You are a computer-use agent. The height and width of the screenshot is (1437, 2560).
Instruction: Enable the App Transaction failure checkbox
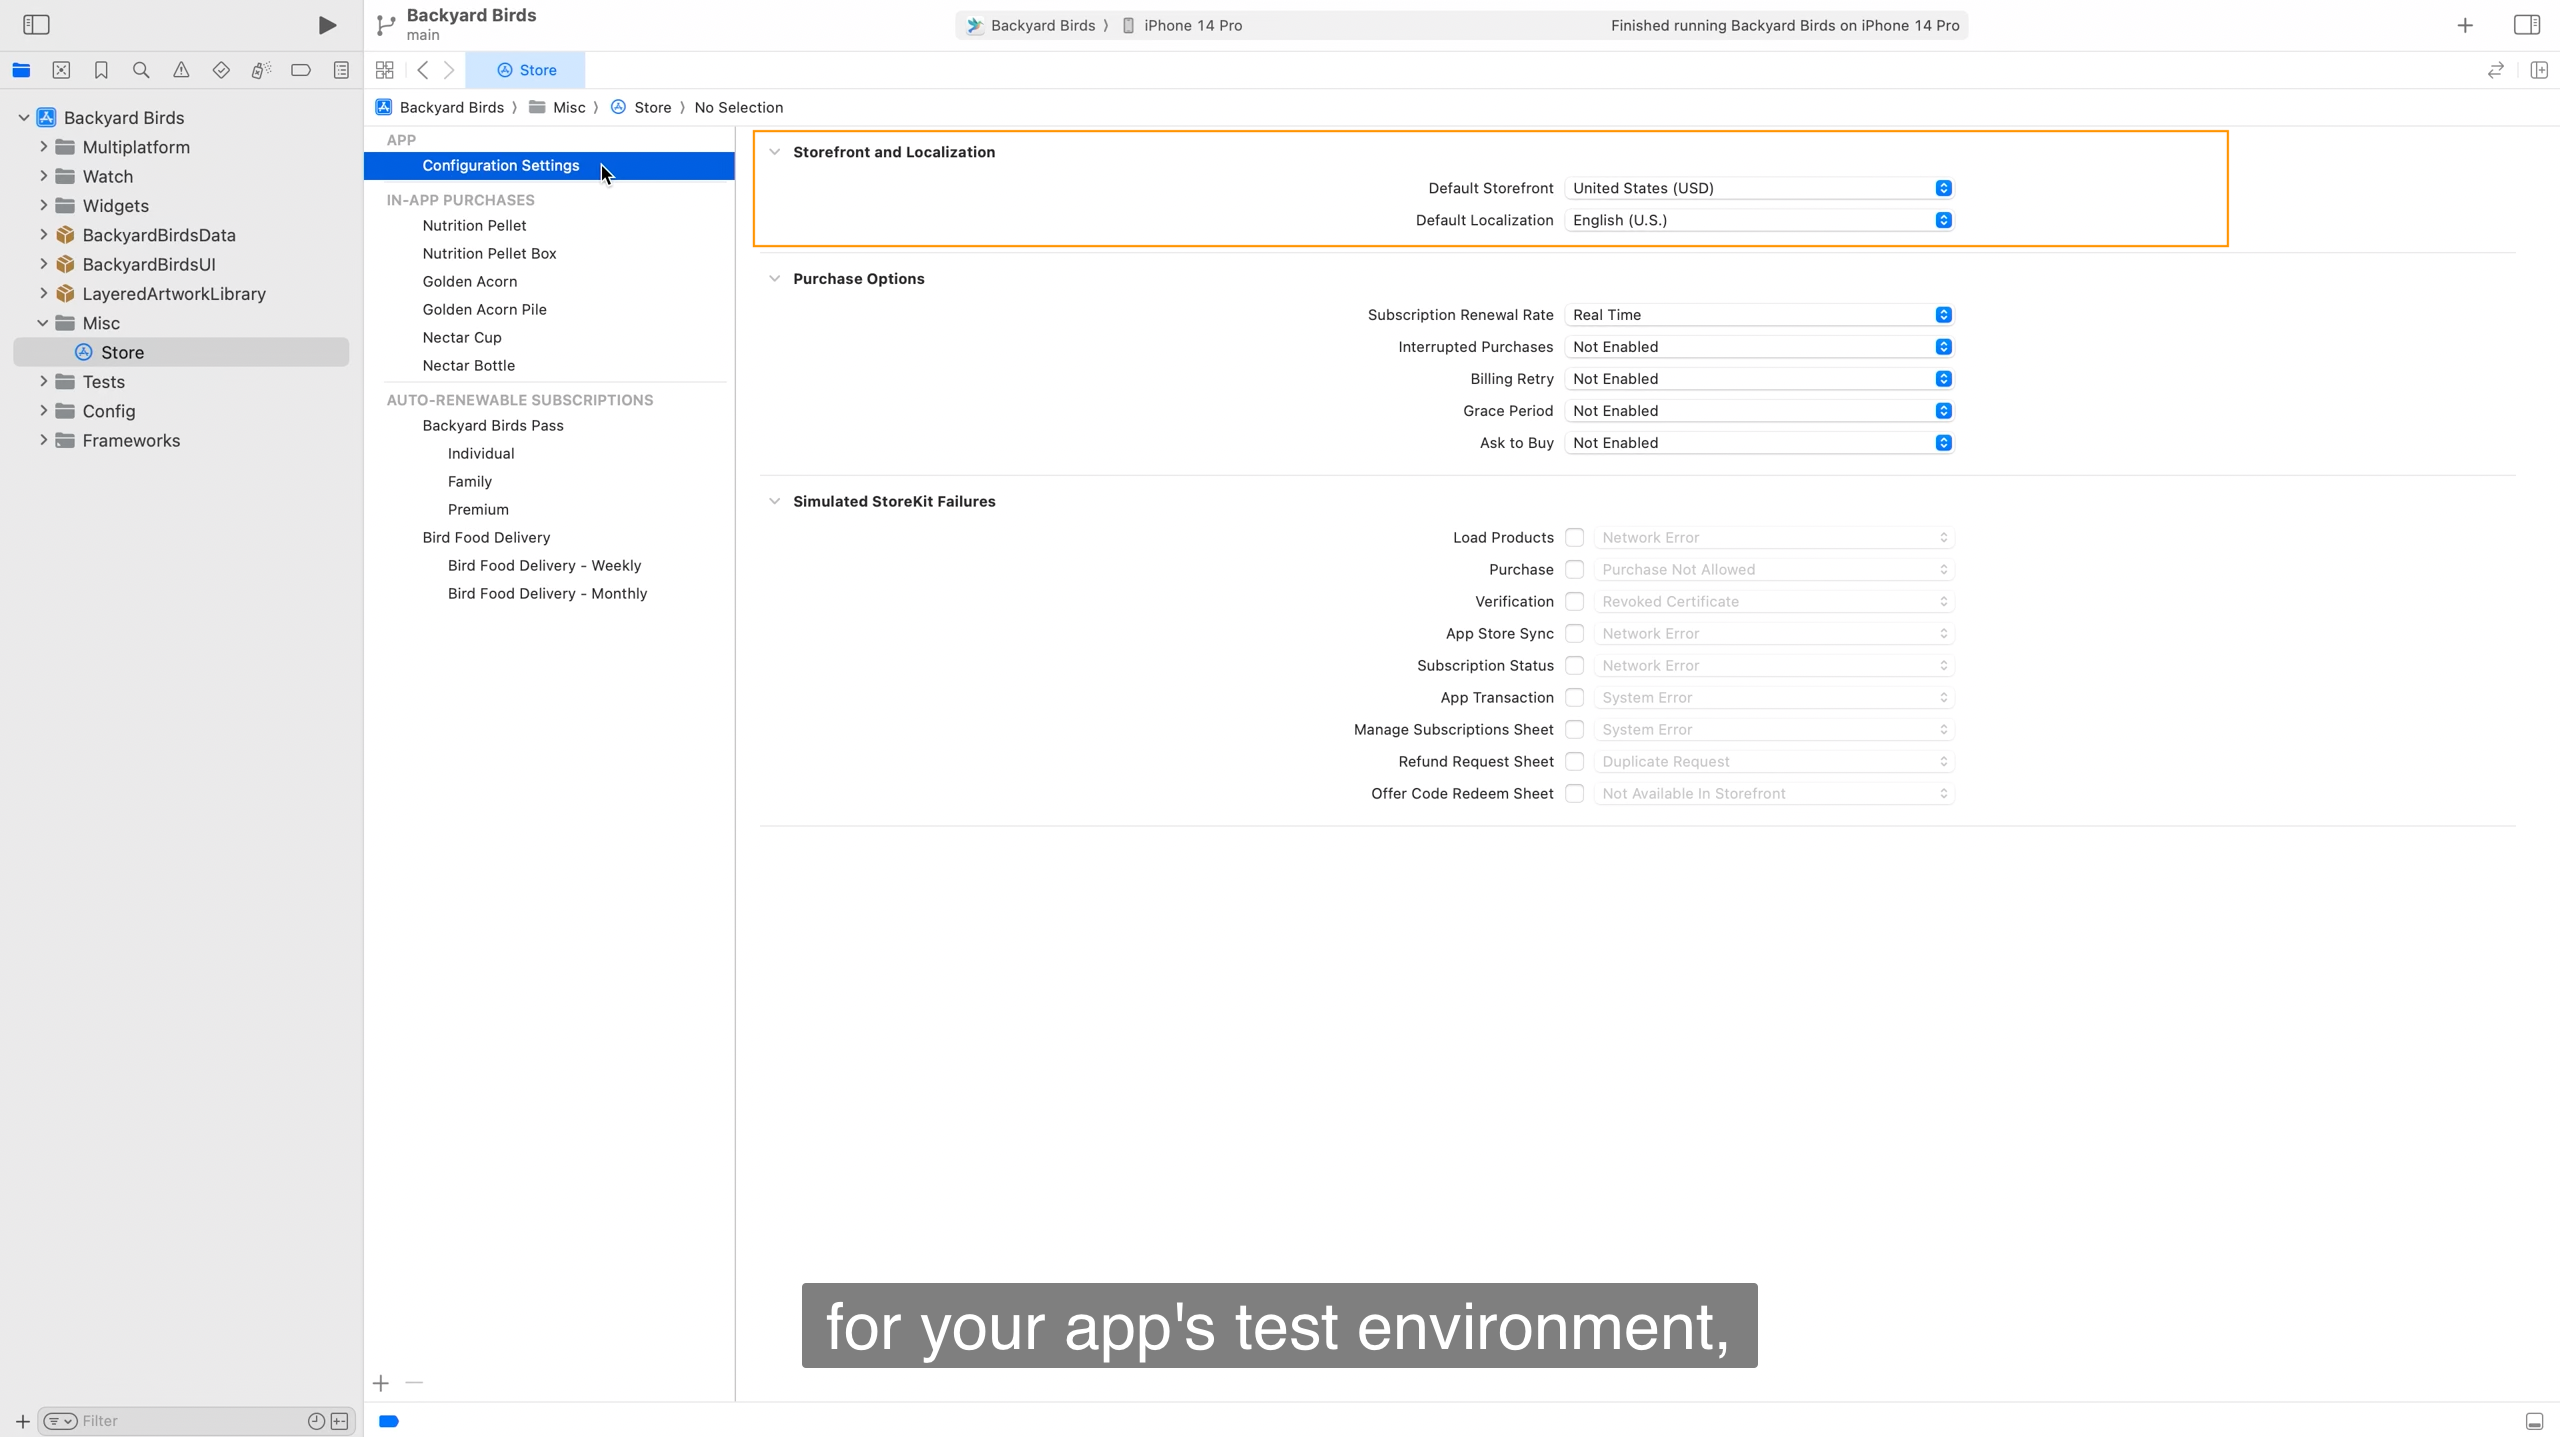coord(1575,697)
